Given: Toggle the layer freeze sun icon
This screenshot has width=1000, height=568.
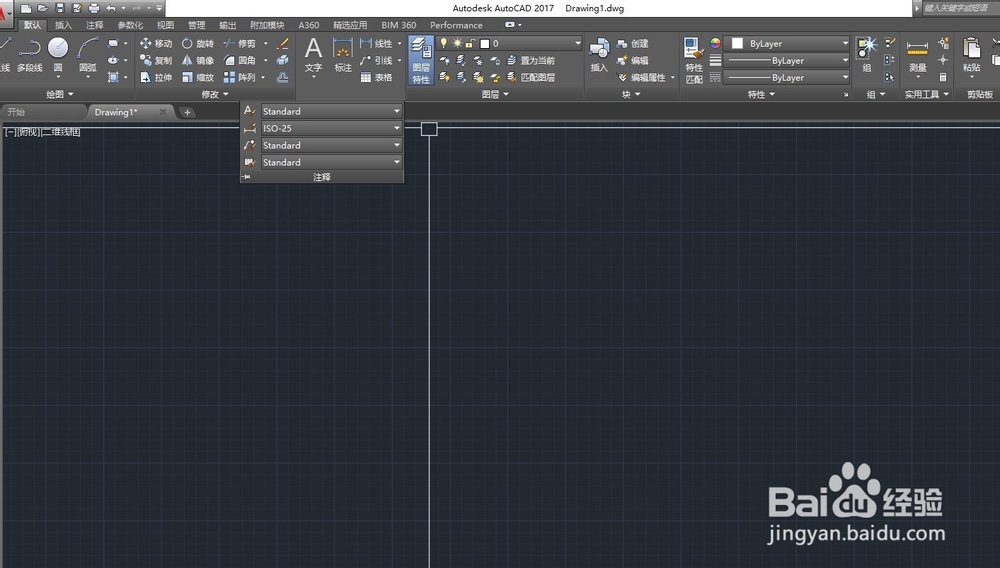Looking at the screenshot, I should 457,43.
